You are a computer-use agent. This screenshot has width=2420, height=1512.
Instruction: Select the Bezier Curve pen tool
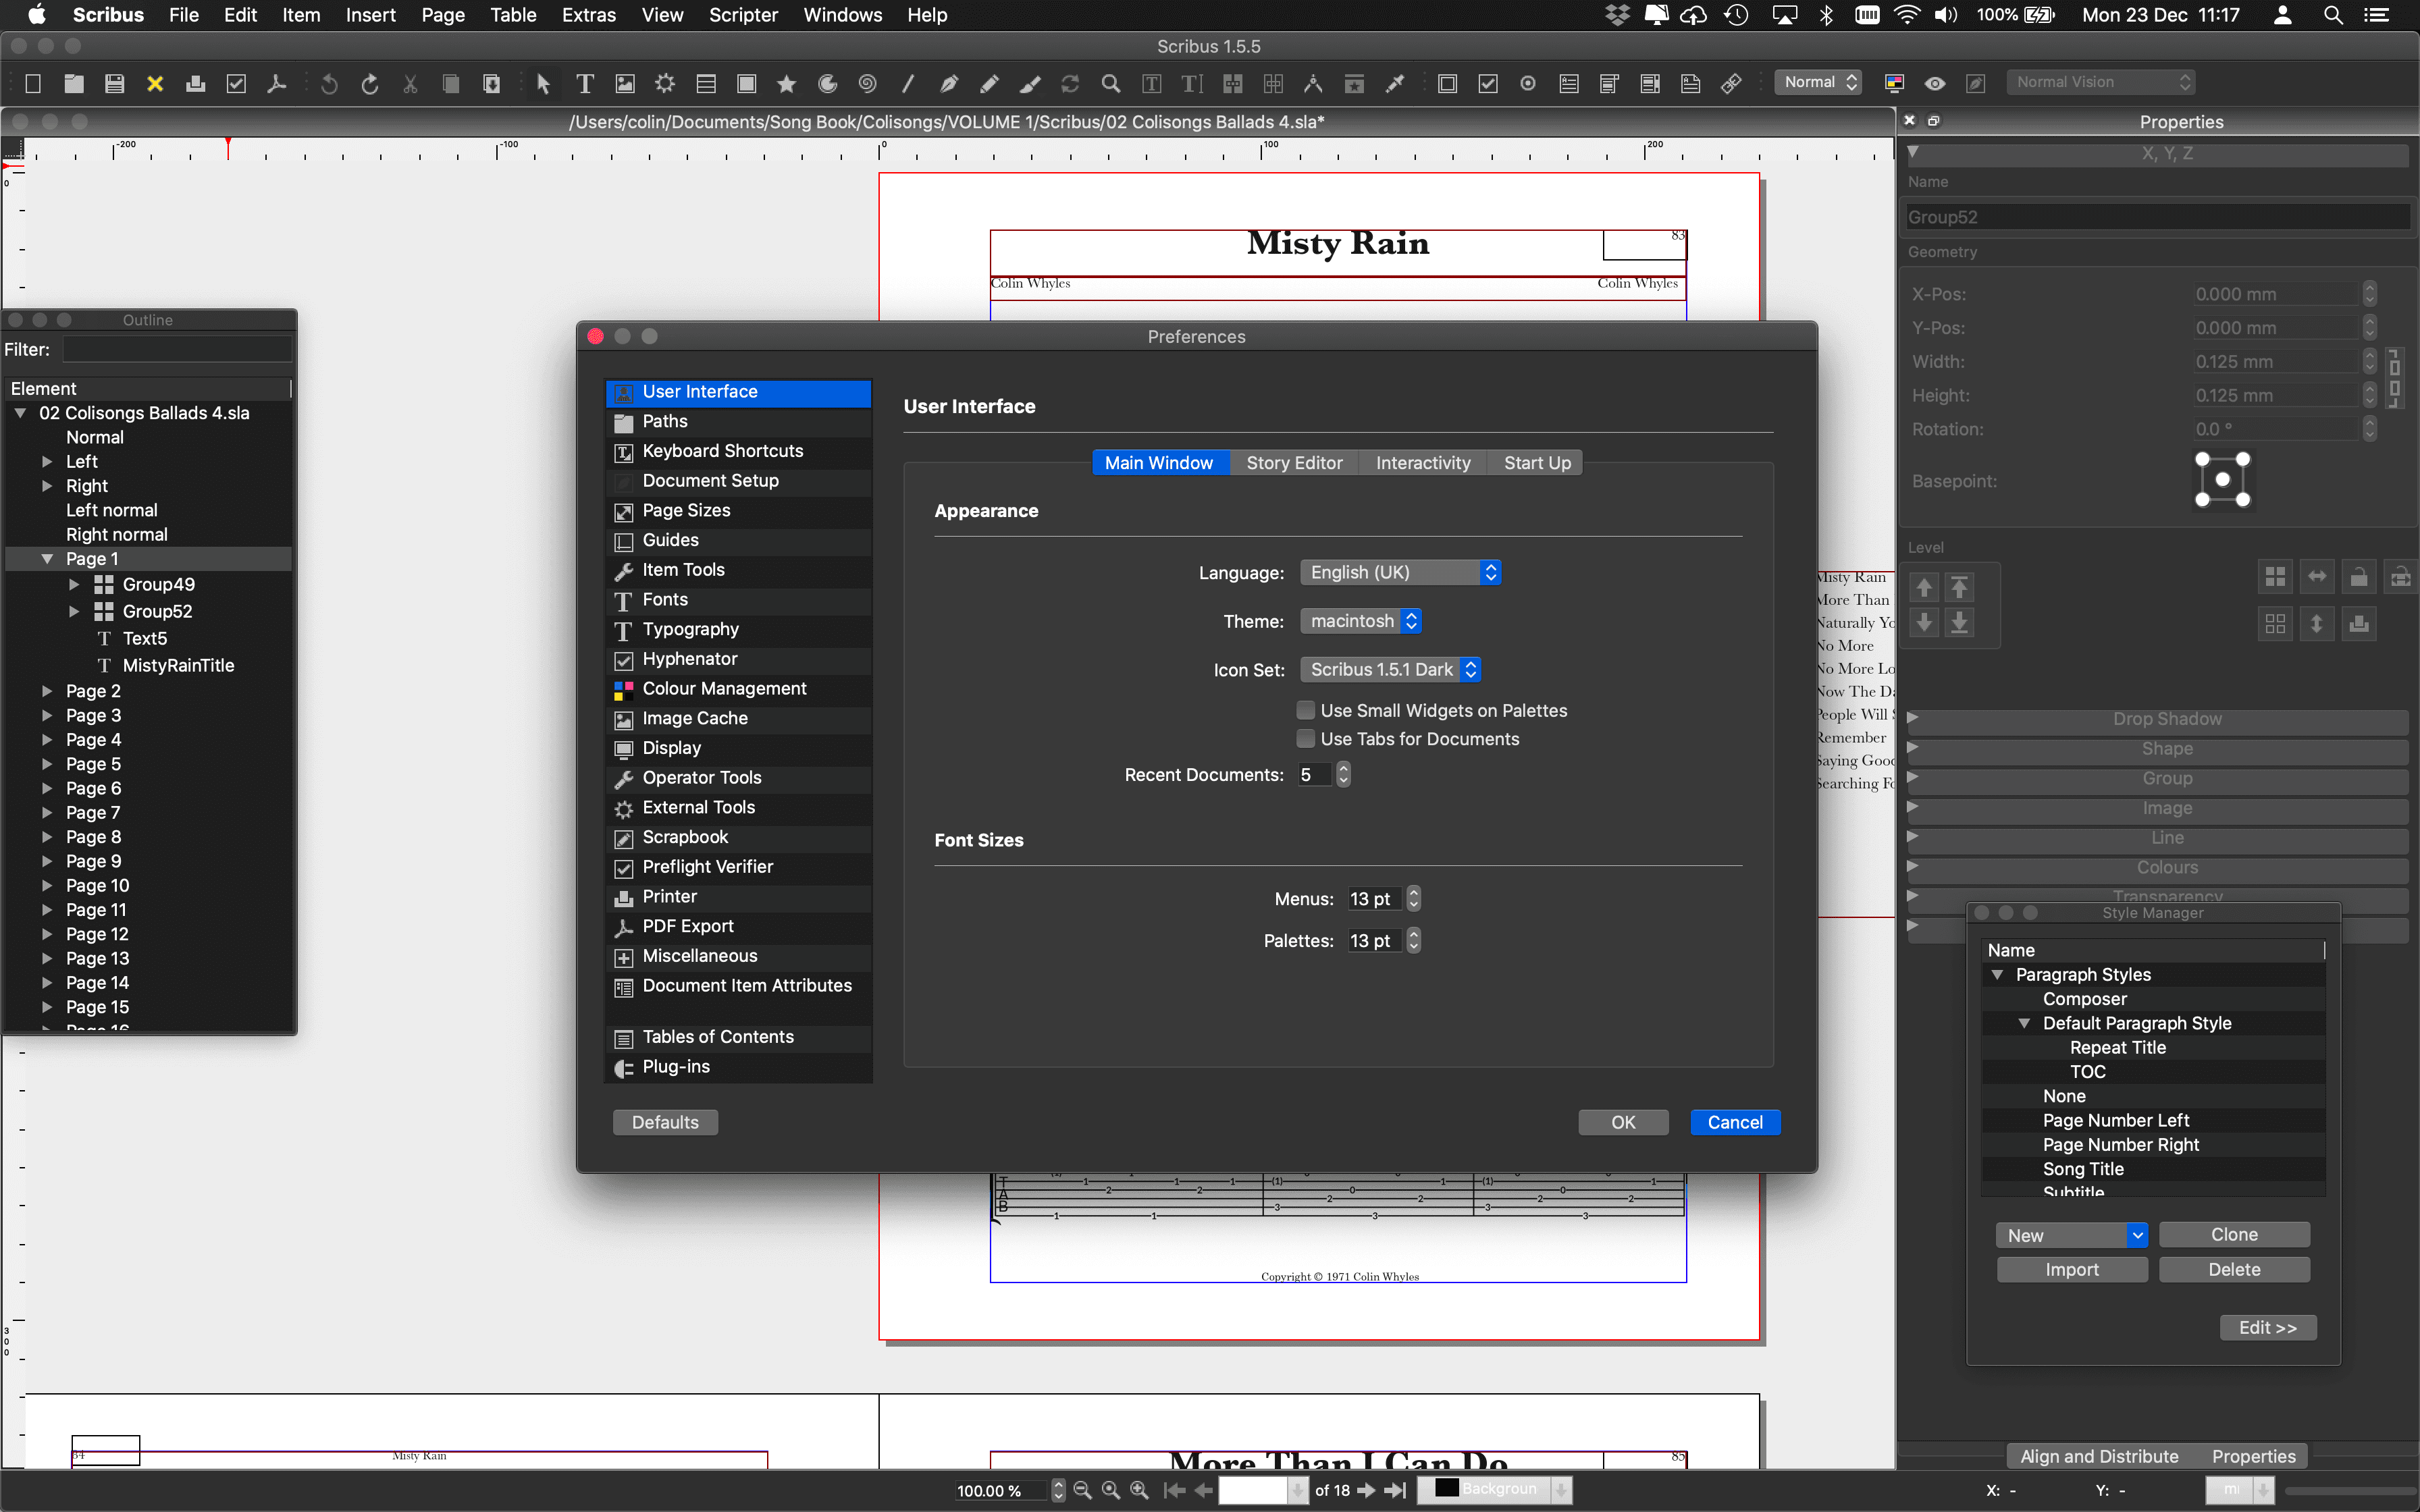pos(948,84)
